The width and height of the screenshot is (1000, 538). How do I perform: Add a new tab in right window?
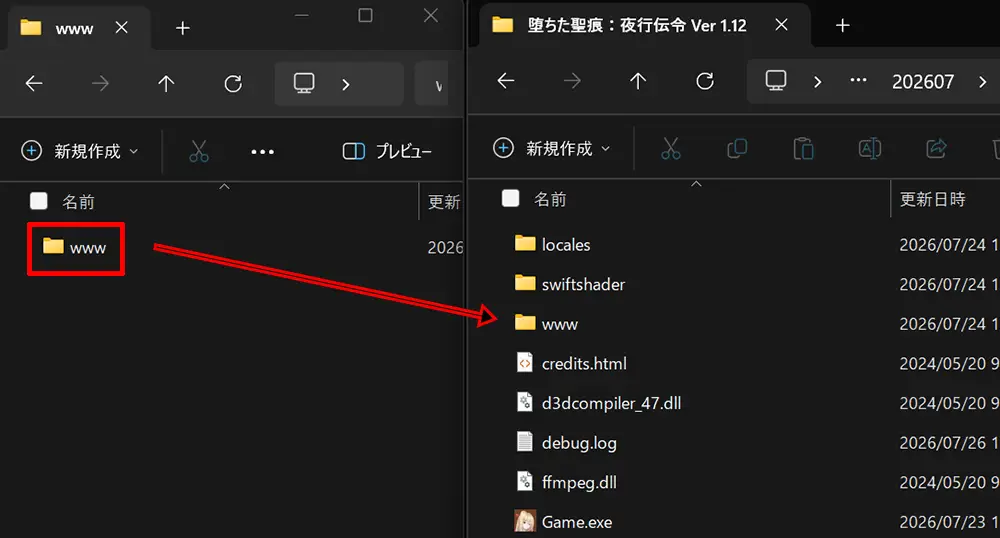[842, 25]
